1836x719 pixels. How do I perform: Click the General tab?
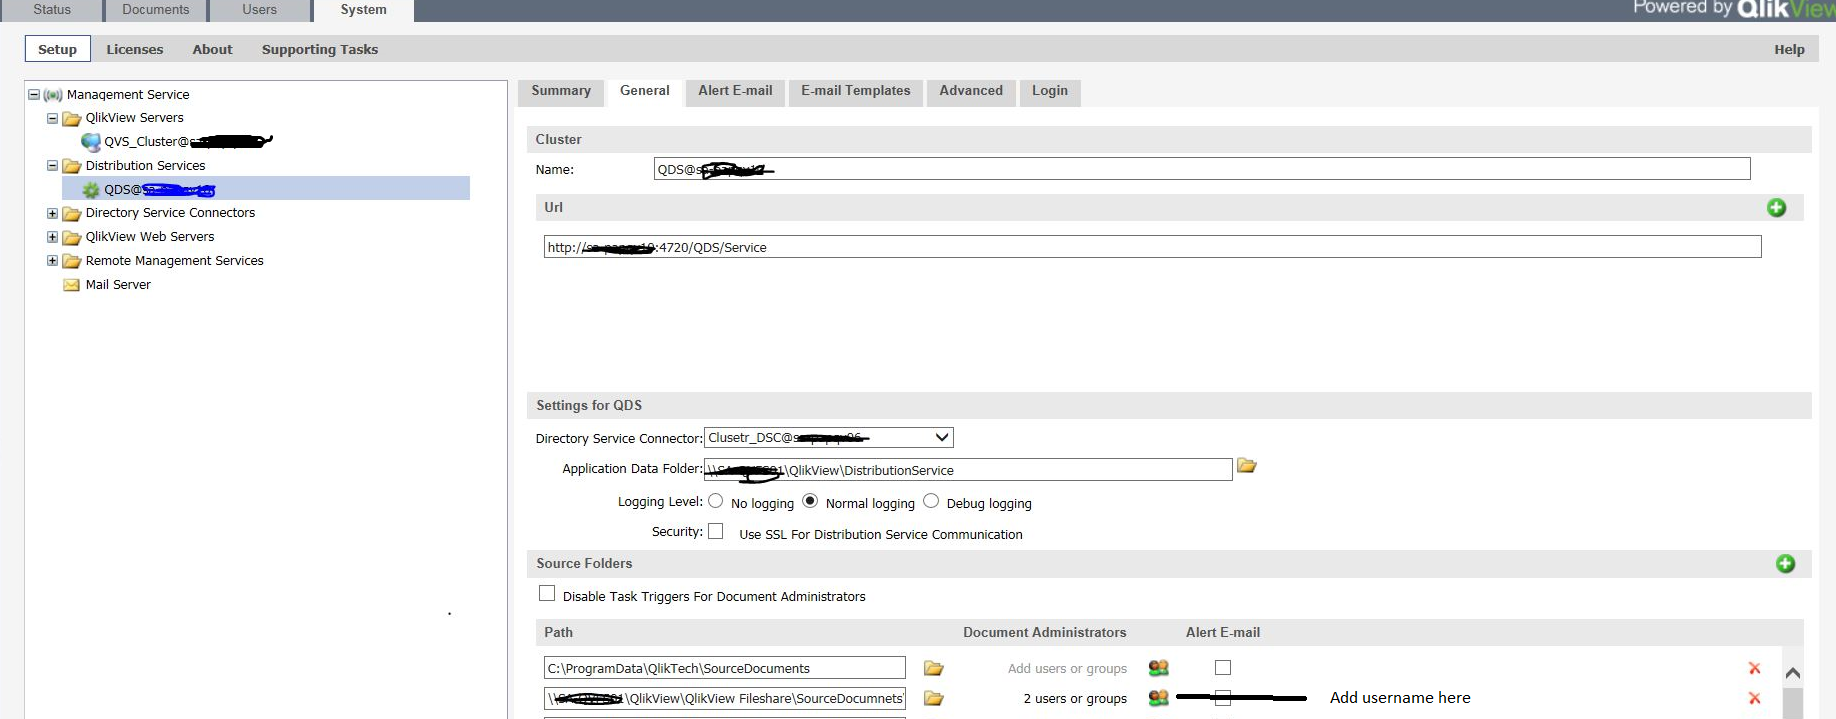pos(645,91)
